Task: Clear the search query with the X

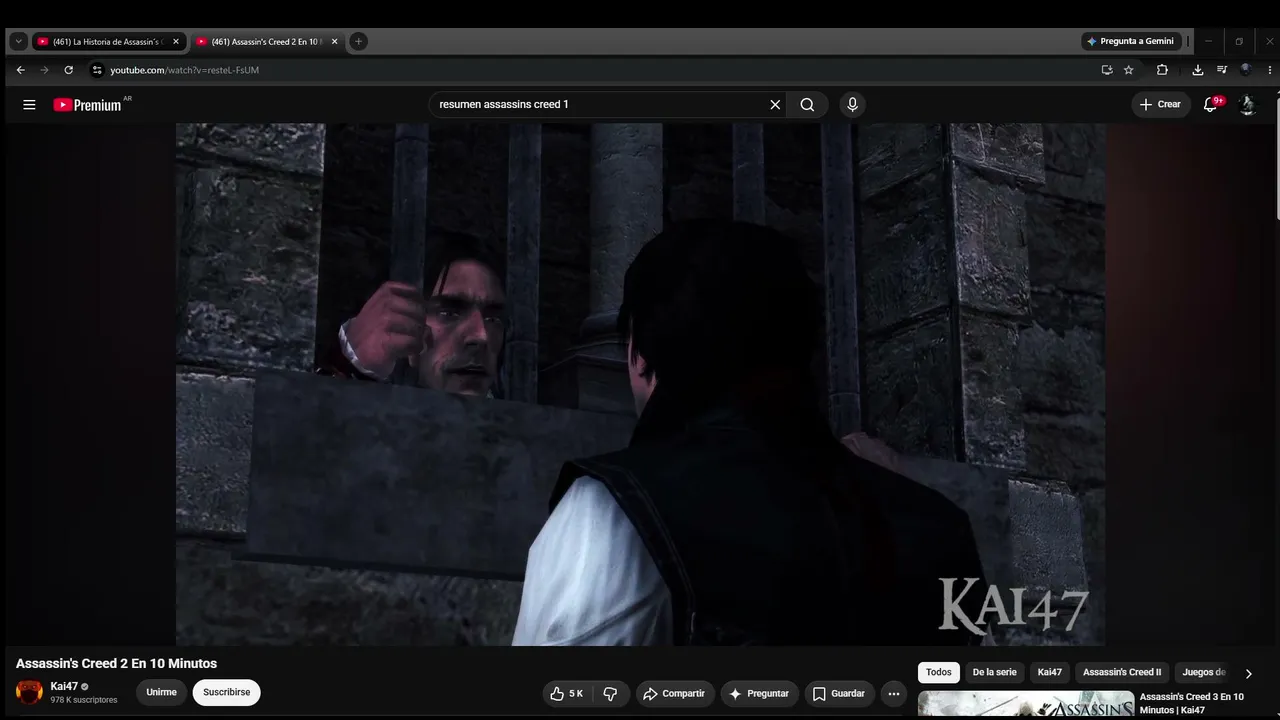Action: pos(775,105)
